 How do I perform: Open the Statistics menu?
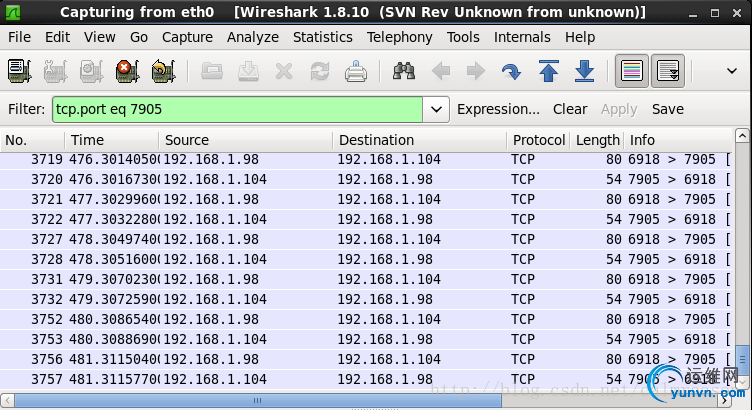tap(322, 37)
